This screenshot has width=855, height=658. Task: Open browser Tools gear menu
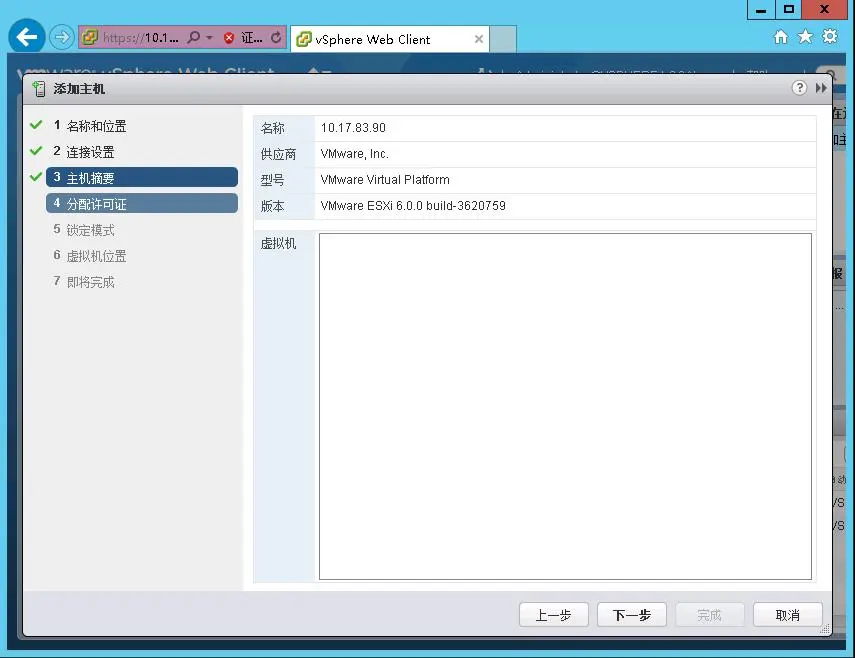[829, 37]
